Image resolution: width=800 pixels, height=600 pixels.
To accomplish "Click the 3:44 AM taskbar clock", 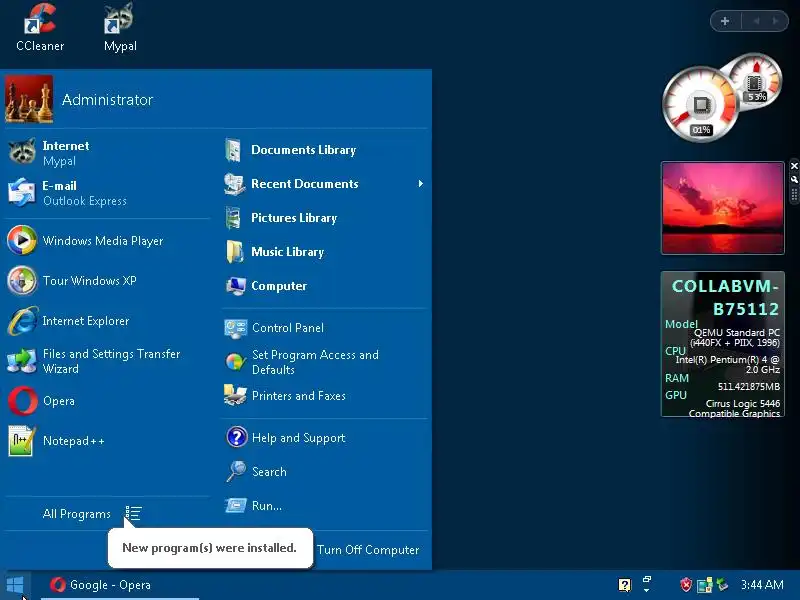I will click(x=762, y=585).
